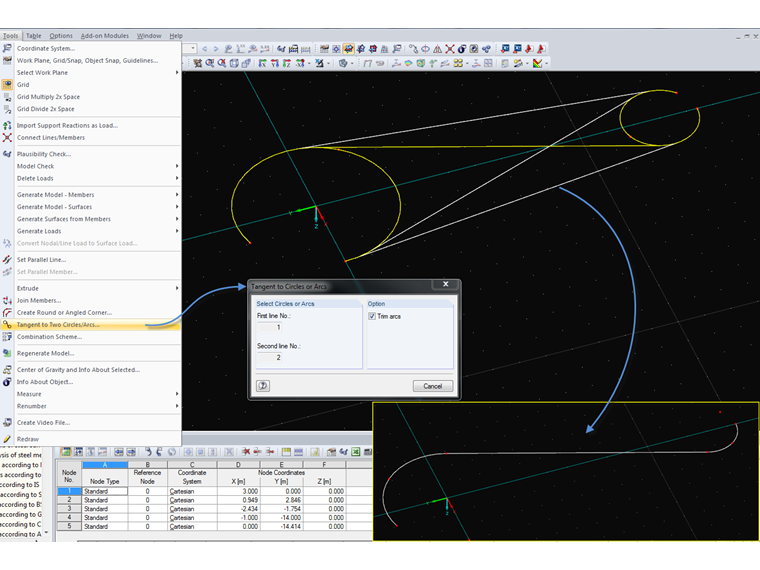Click the Info About Object icon
The height and width of the screenshot is (570, 760).
(x=7, y=382)
